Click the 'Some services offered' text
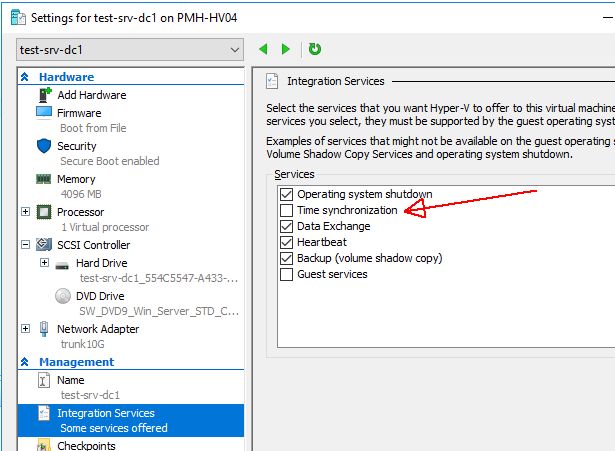This screenshot has width=615, height=451. [x=114, y=428]
